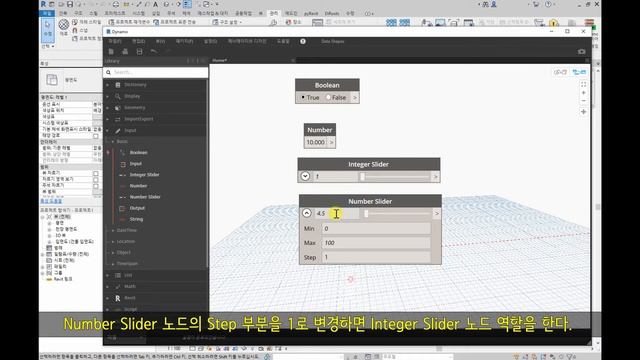Screen dimensions: 640x360
Task: Click the Min field of Number Slider
Action: coord(376,229)
